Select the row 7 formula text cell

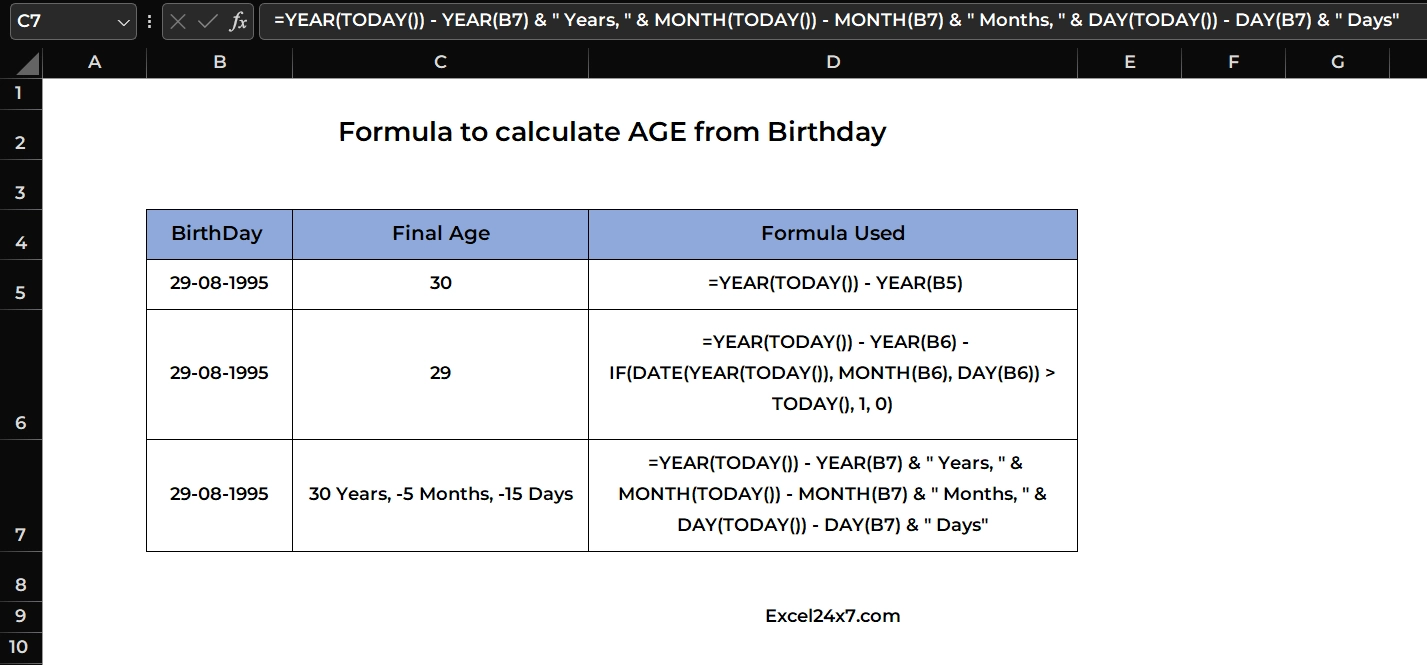click(x=833, y=495)
